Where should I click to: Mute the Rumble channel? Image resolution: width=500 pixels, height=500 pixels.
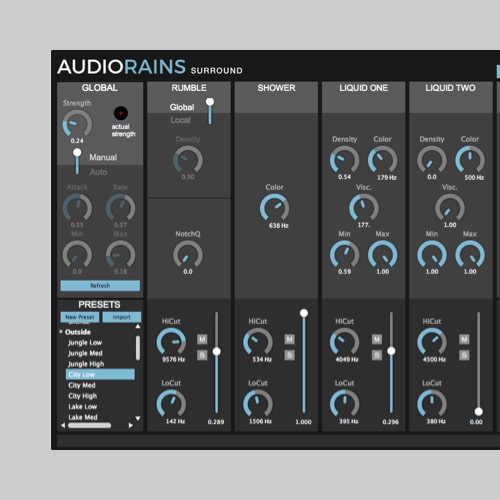click(202, 339)
